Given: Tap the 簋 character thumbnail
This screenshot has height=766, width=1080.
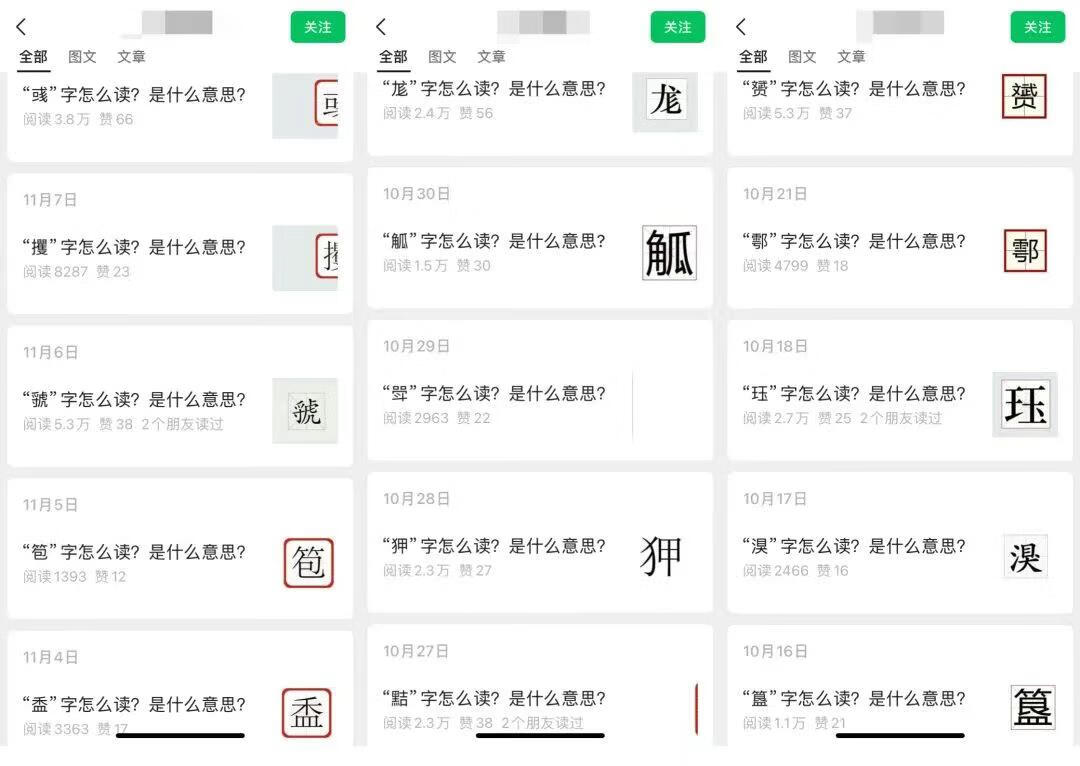Looking at the screenshot, I should [1023, 706].
